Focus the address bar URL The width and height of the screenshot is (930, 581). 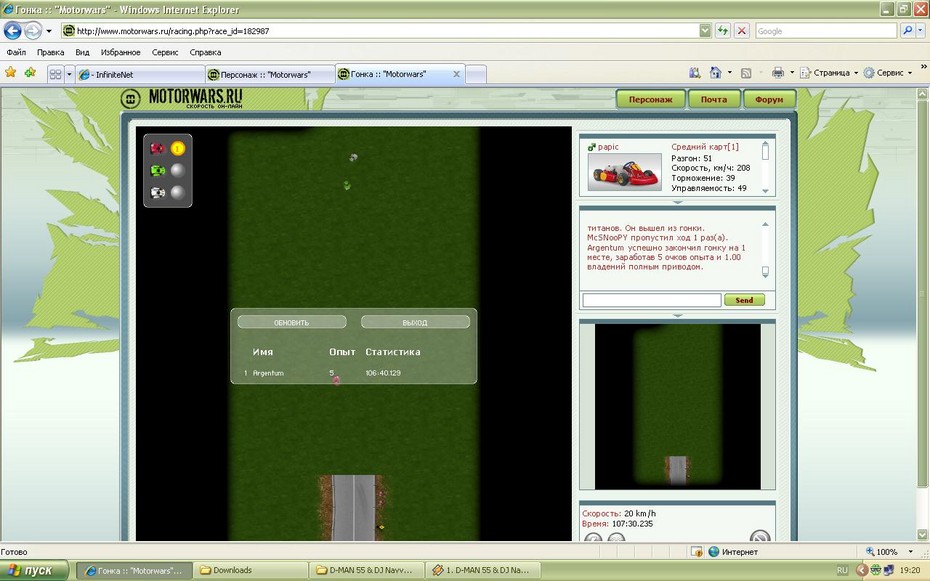[x=380, y=31]
